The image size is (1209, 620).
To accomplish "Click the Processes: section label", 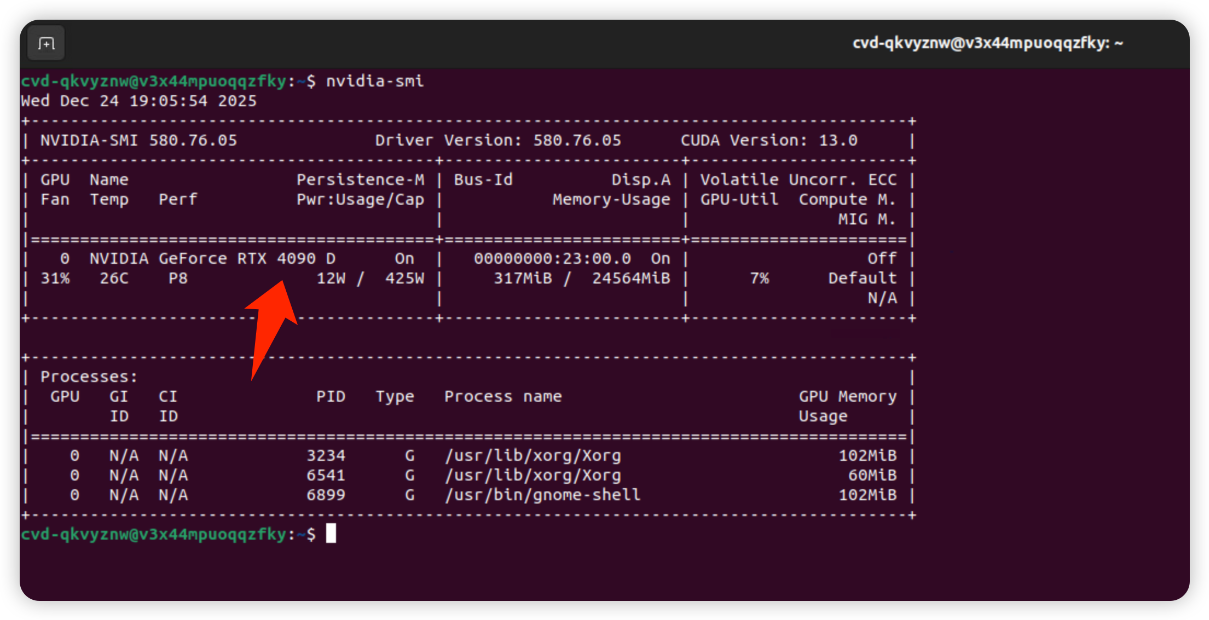I will (89, 377).
